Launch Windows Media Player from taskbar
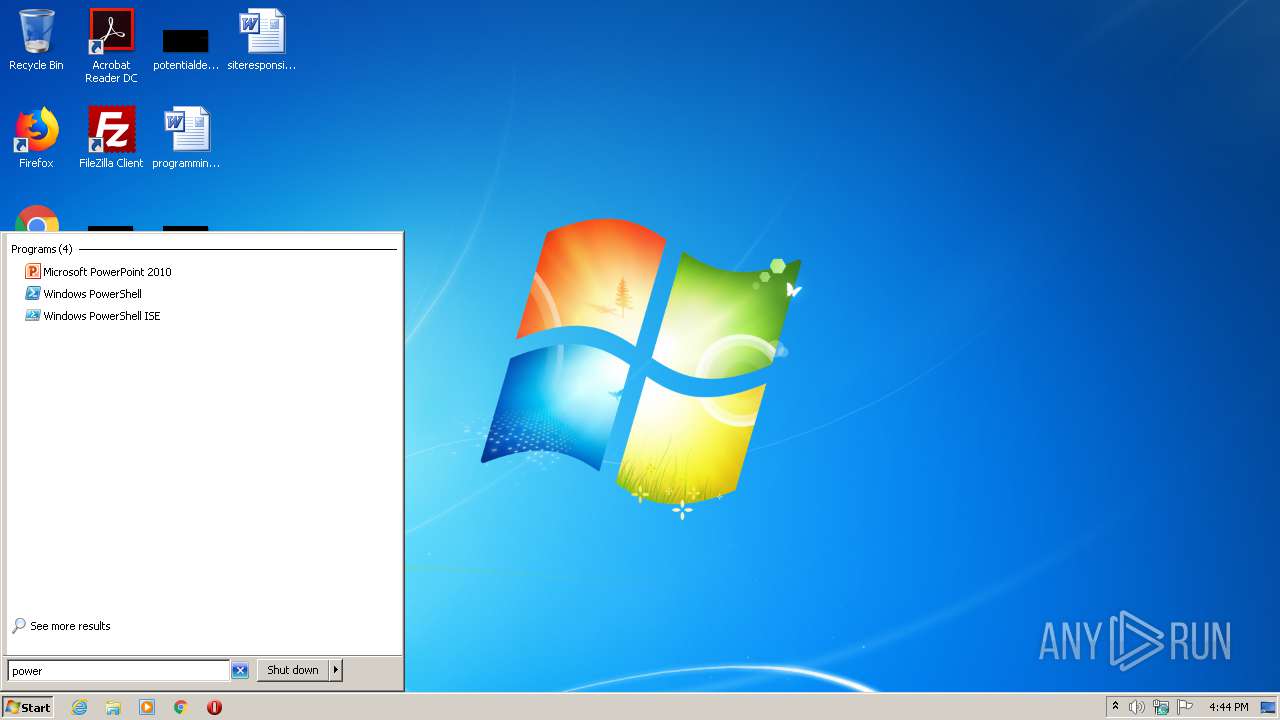 tap(147, 707)
